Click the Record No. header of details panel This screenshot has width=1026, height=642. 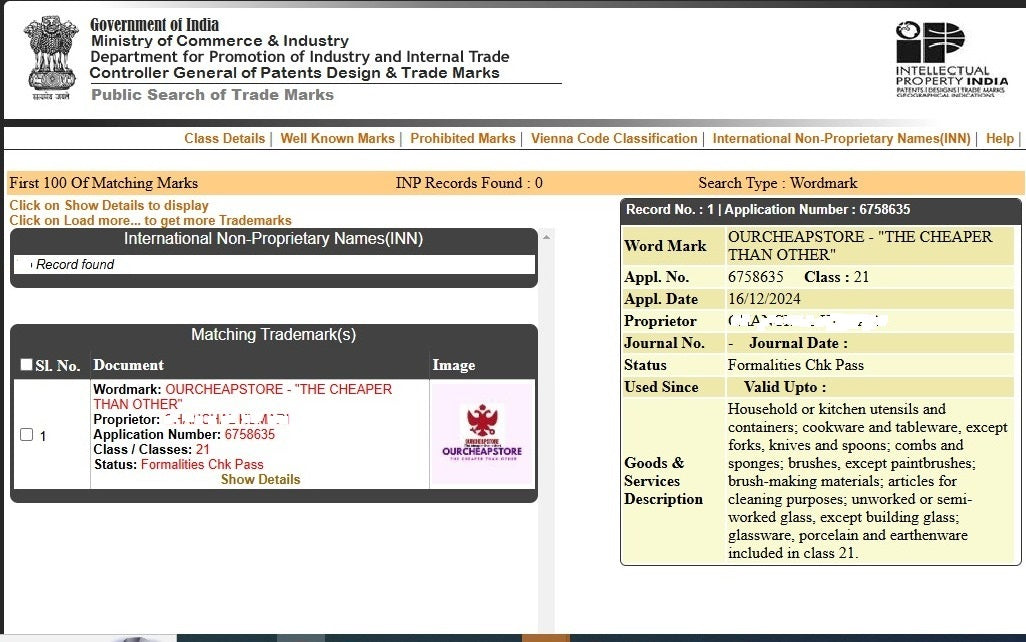click(x=767, y=210)
